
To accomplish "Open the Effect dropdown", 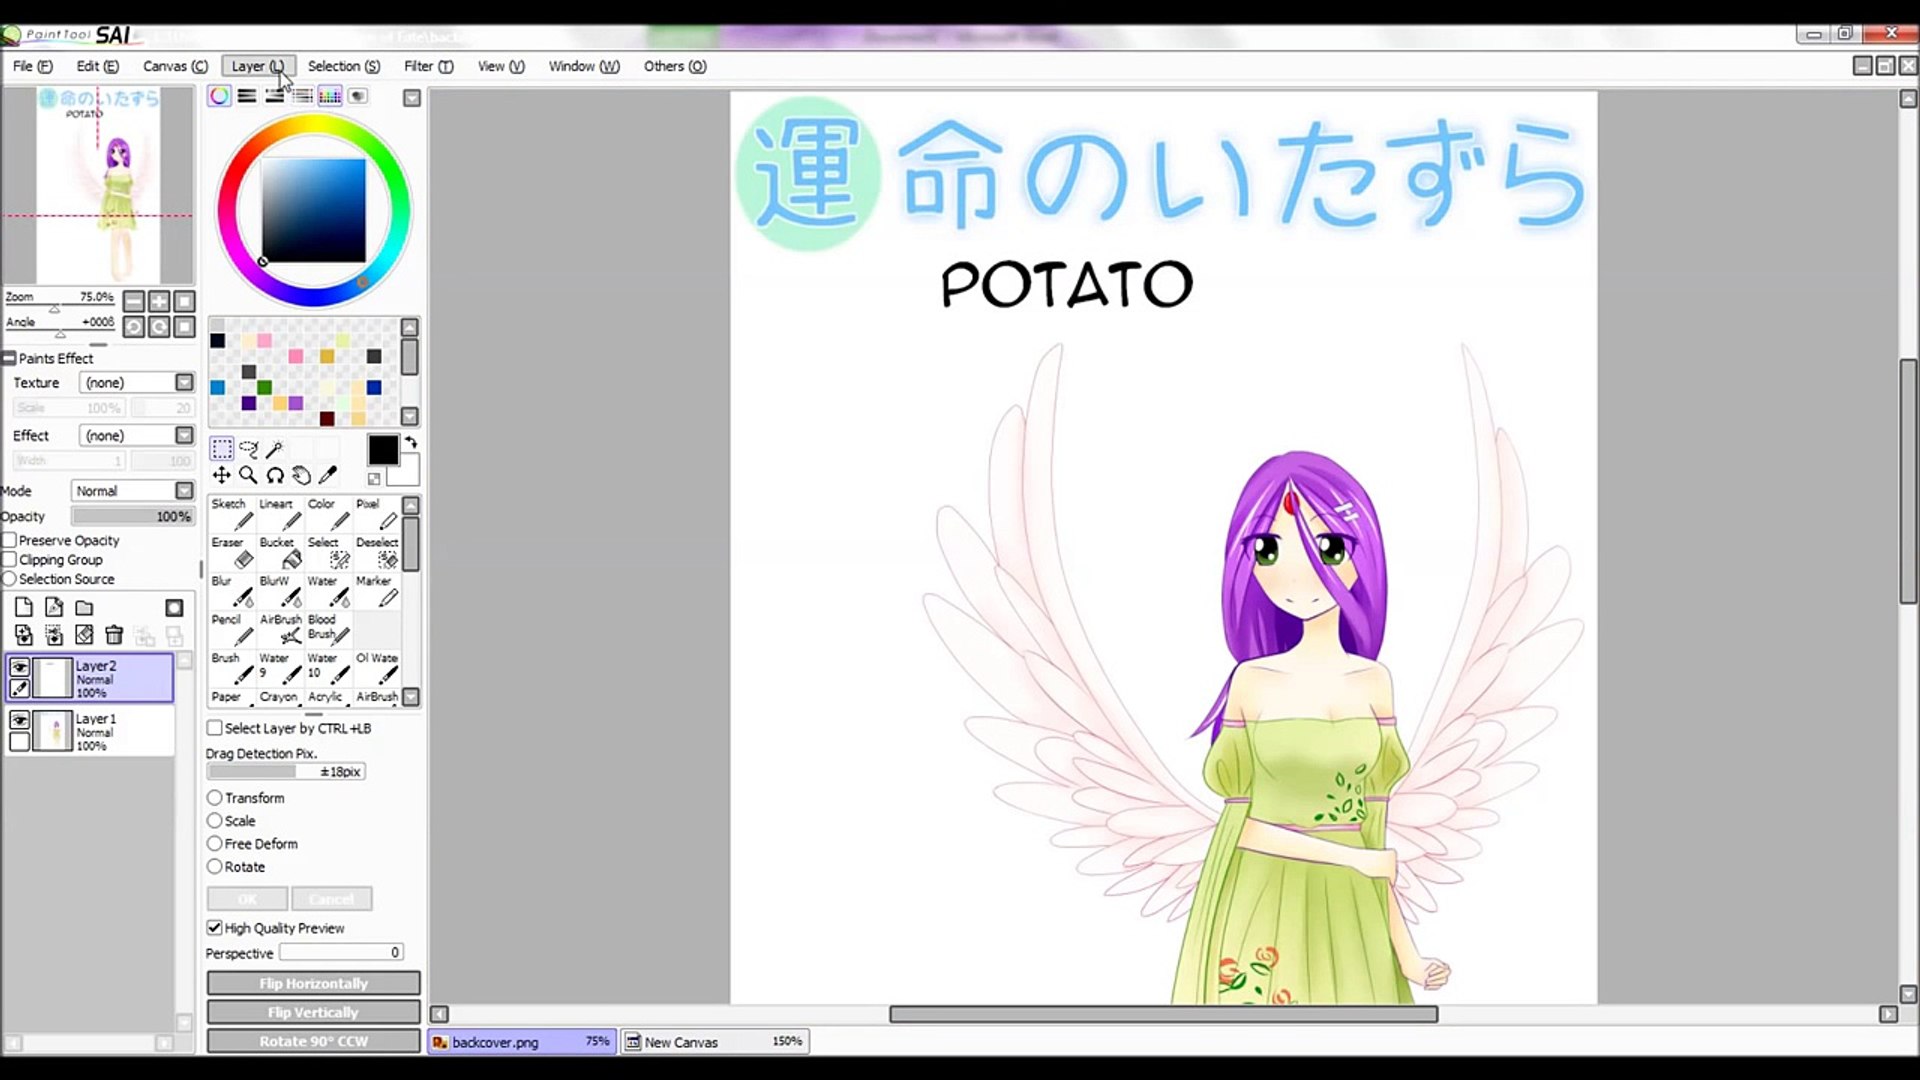I will [184, 436].
